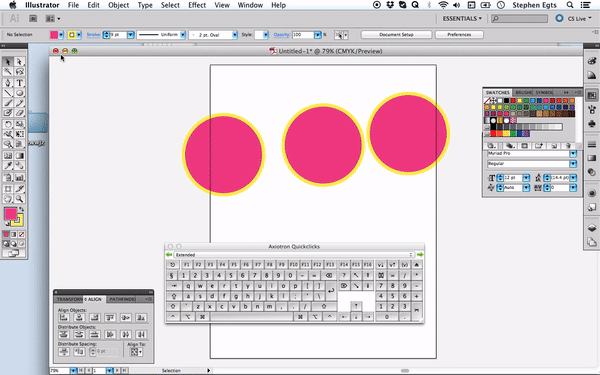The width and height of the screenshot is (600, 375).
Task: Select the Selection (black arrow) tool
Action: coord(8,62)
